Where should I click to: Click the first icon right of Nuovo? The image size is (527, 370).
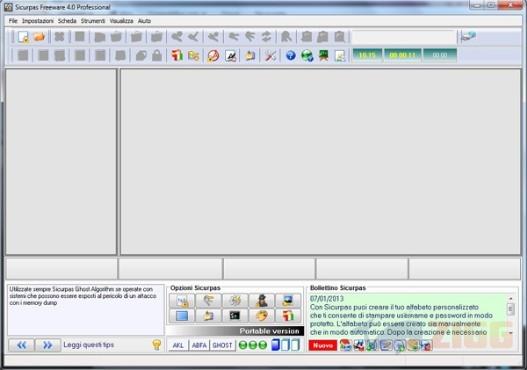[x=345, y=345]
